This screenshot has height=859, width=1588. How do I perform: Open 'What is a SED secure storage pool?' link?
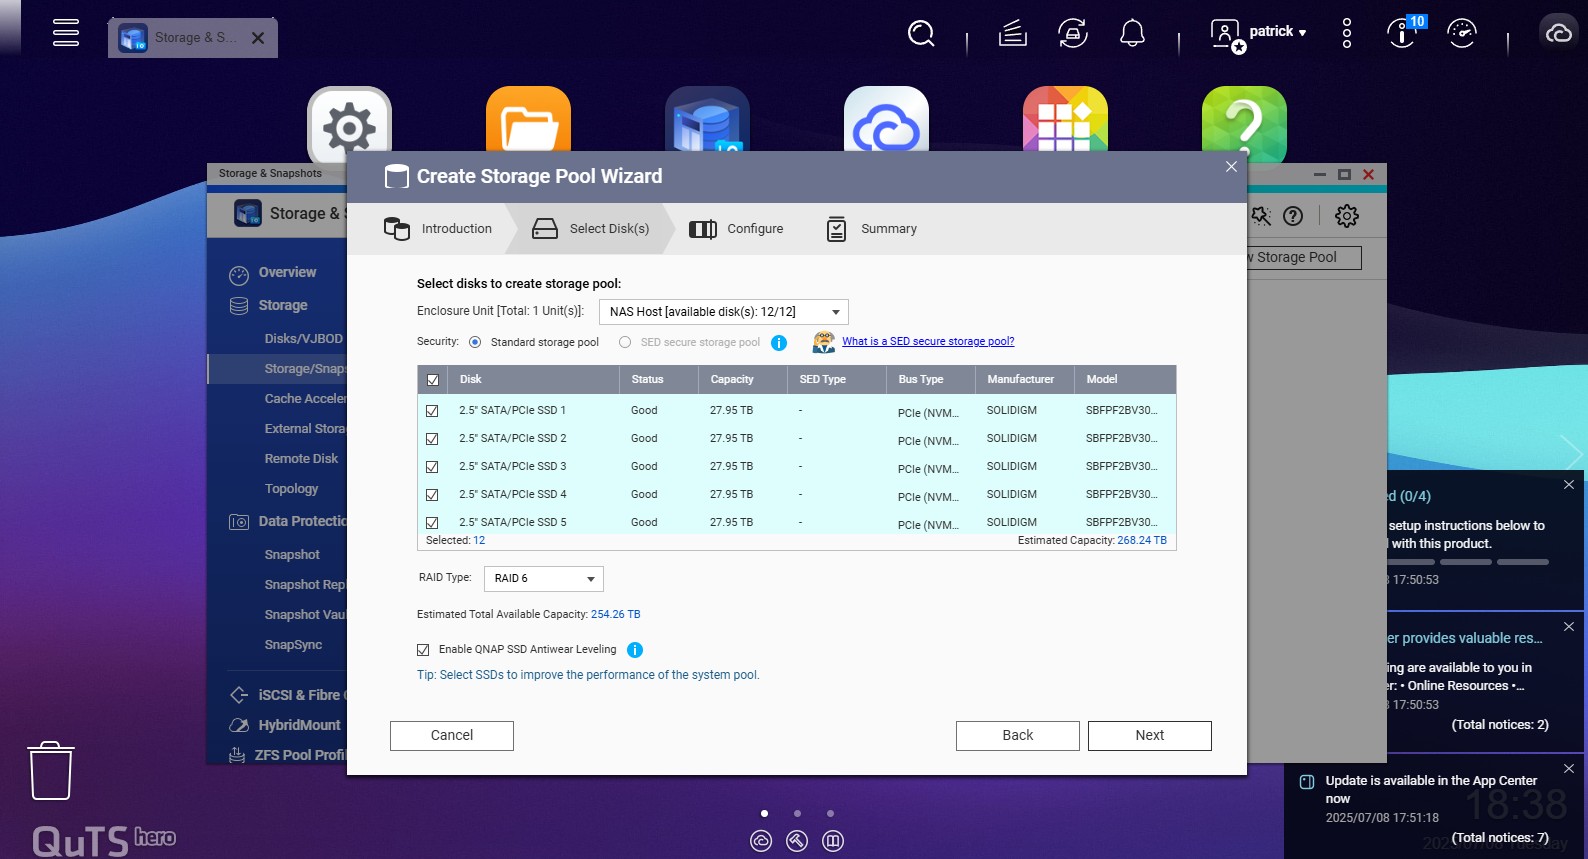(x=927, y=342)
